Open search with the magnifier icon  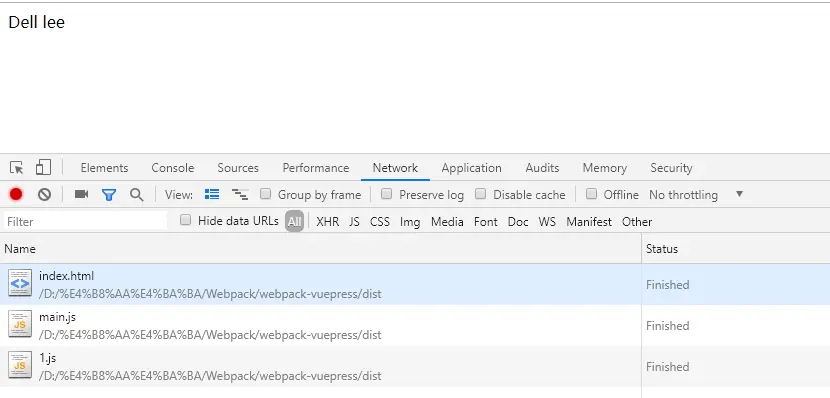137,195
